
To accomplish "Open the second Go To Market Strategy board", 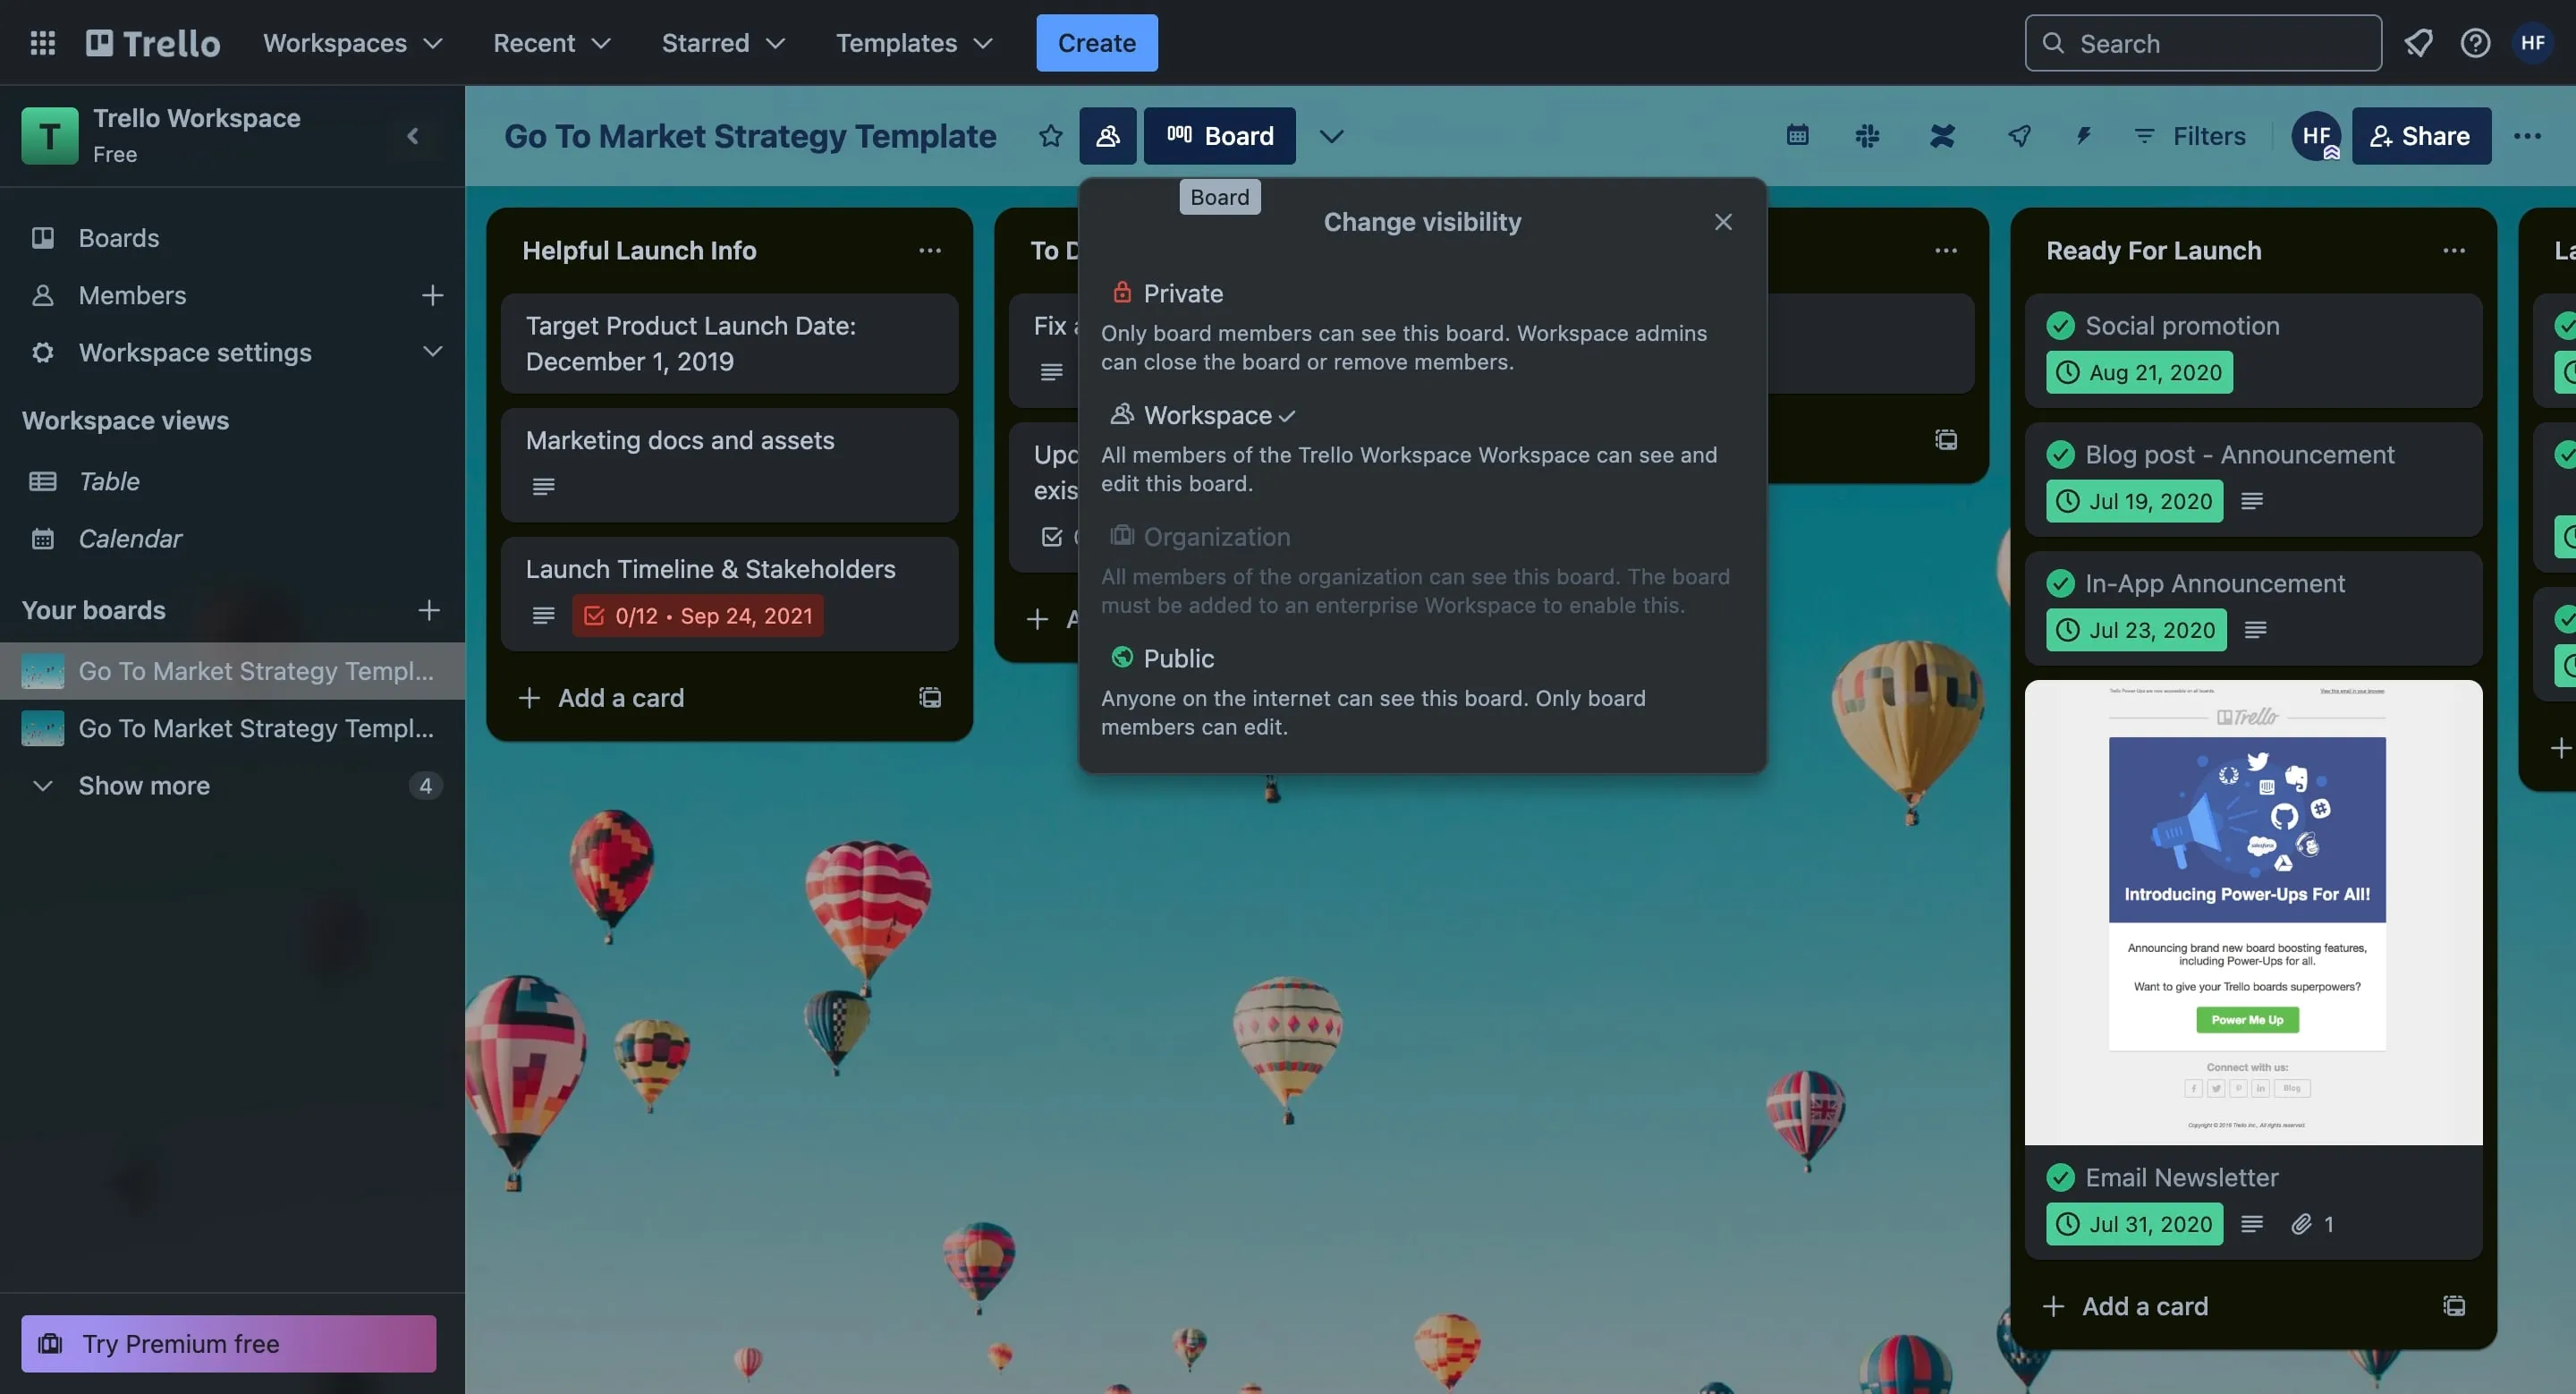I will coord(232,728).
